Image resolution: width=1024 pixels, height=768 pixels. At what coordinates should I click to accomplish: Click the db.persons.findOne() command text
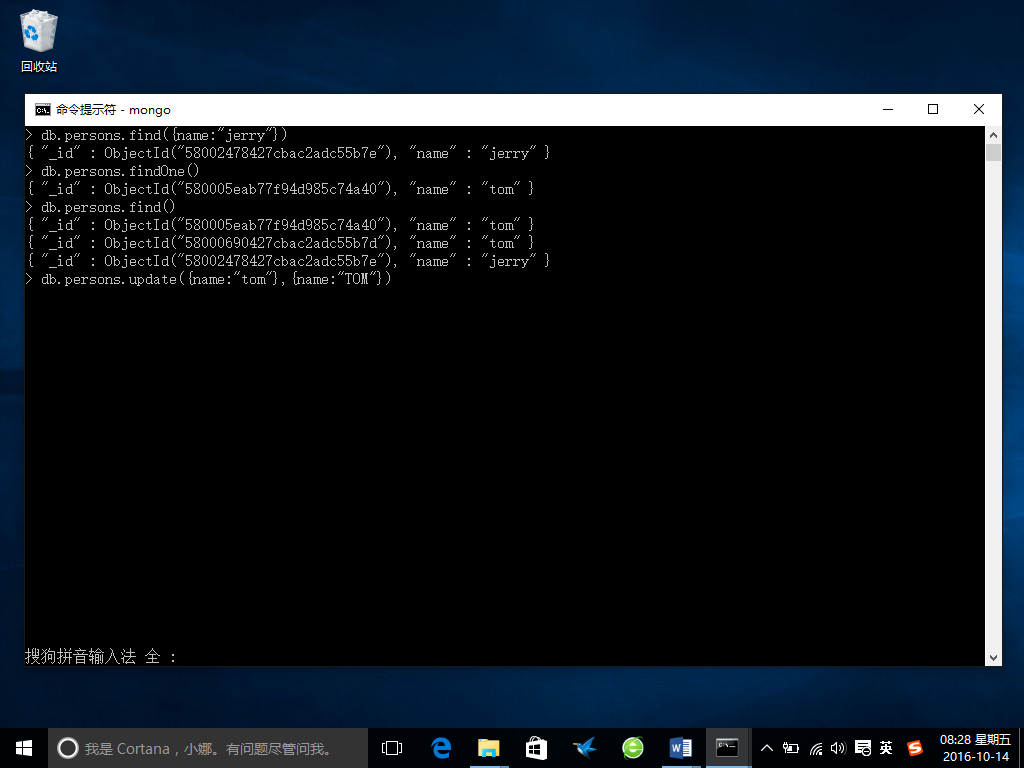click(120, 171)
